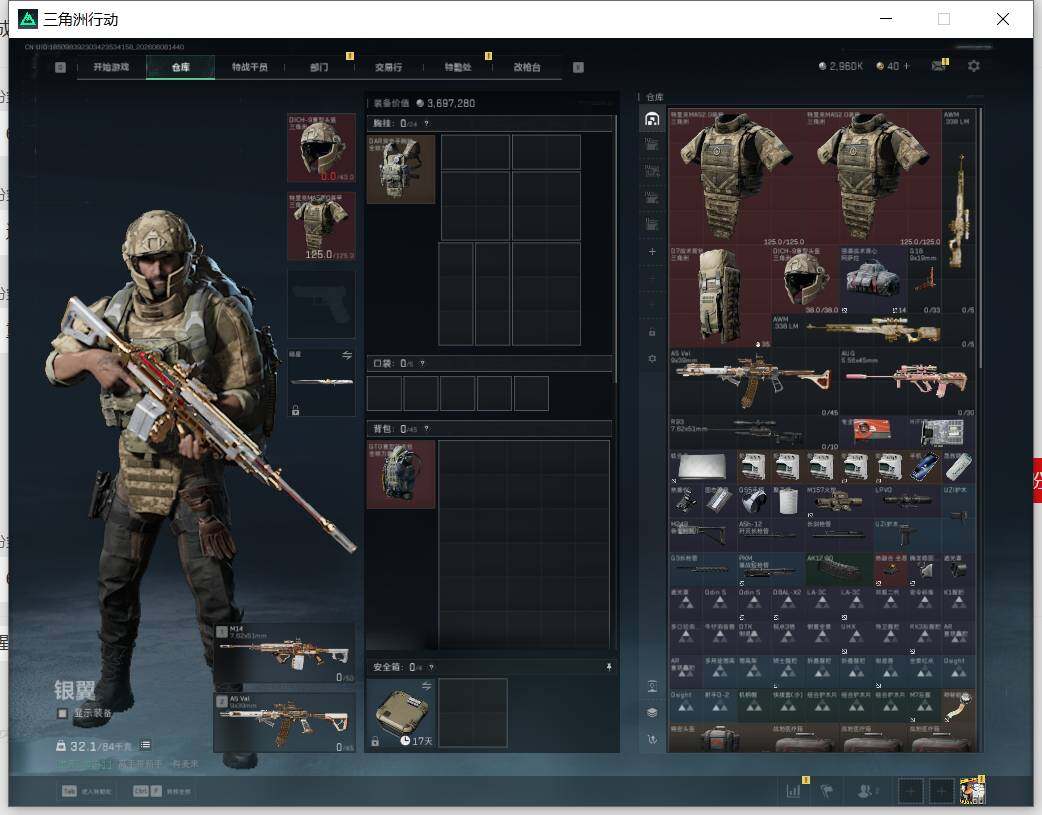Image resolution: width=1042 pixels, height=815 pixels.
Task: Select the tall backpack in warehouse
Action: [x=720, y=296]
